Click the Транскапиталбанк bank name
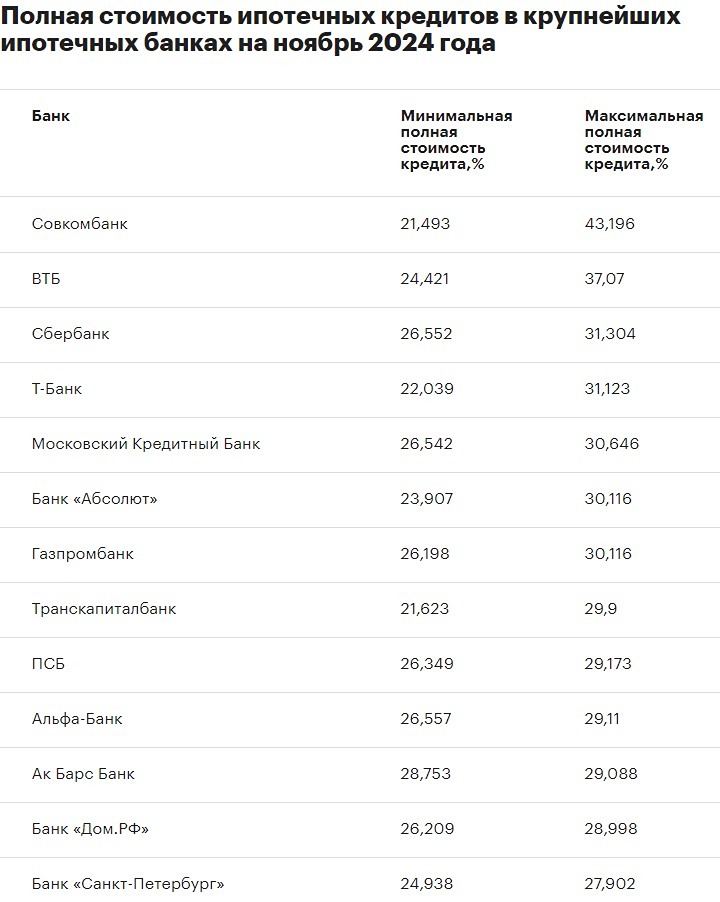The image size is (720, 902). click(x=104, y=609)
